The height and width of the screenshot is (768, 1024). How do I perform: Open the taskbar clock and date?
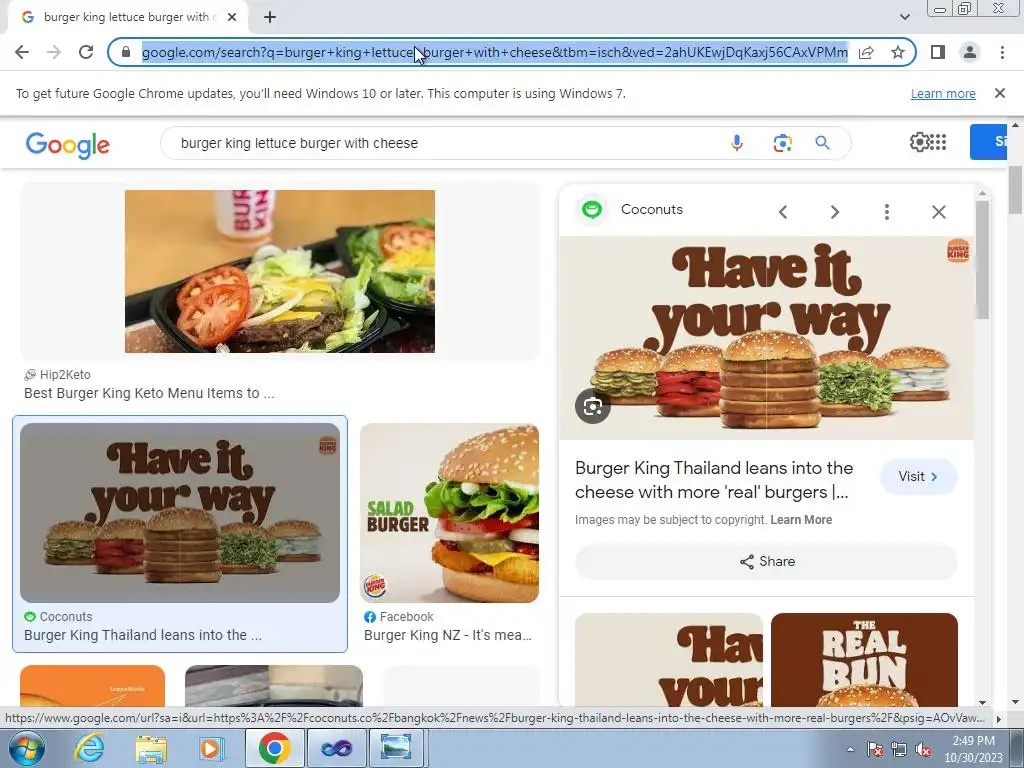coord(973,749)
